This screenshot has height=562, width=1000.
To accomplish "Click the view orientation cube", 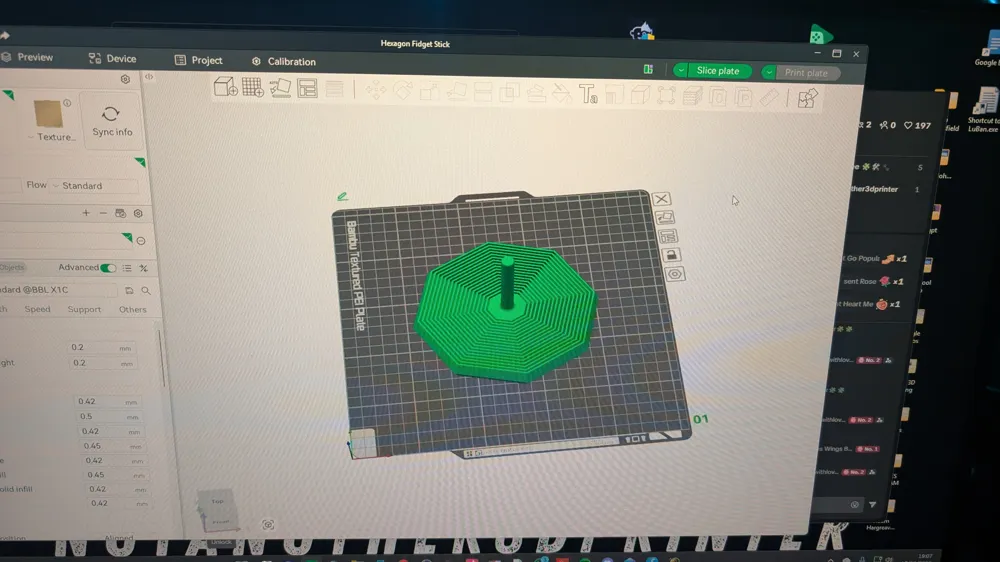I will tap(219, 512).
